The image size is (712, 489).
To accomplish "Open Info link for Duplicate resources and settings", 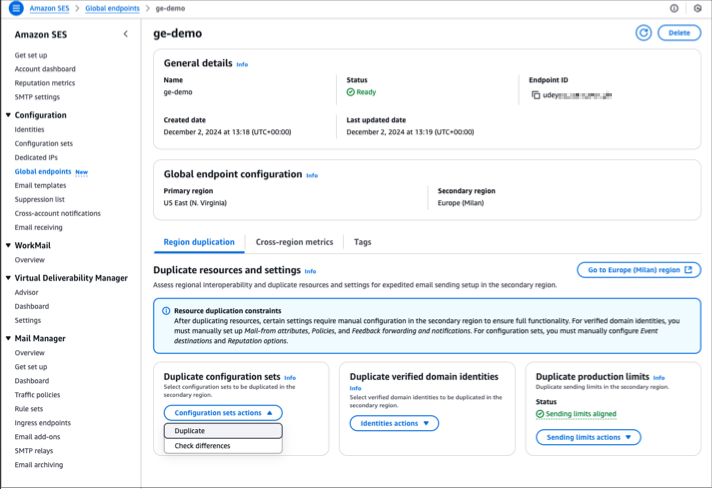I will coord(310,271).
